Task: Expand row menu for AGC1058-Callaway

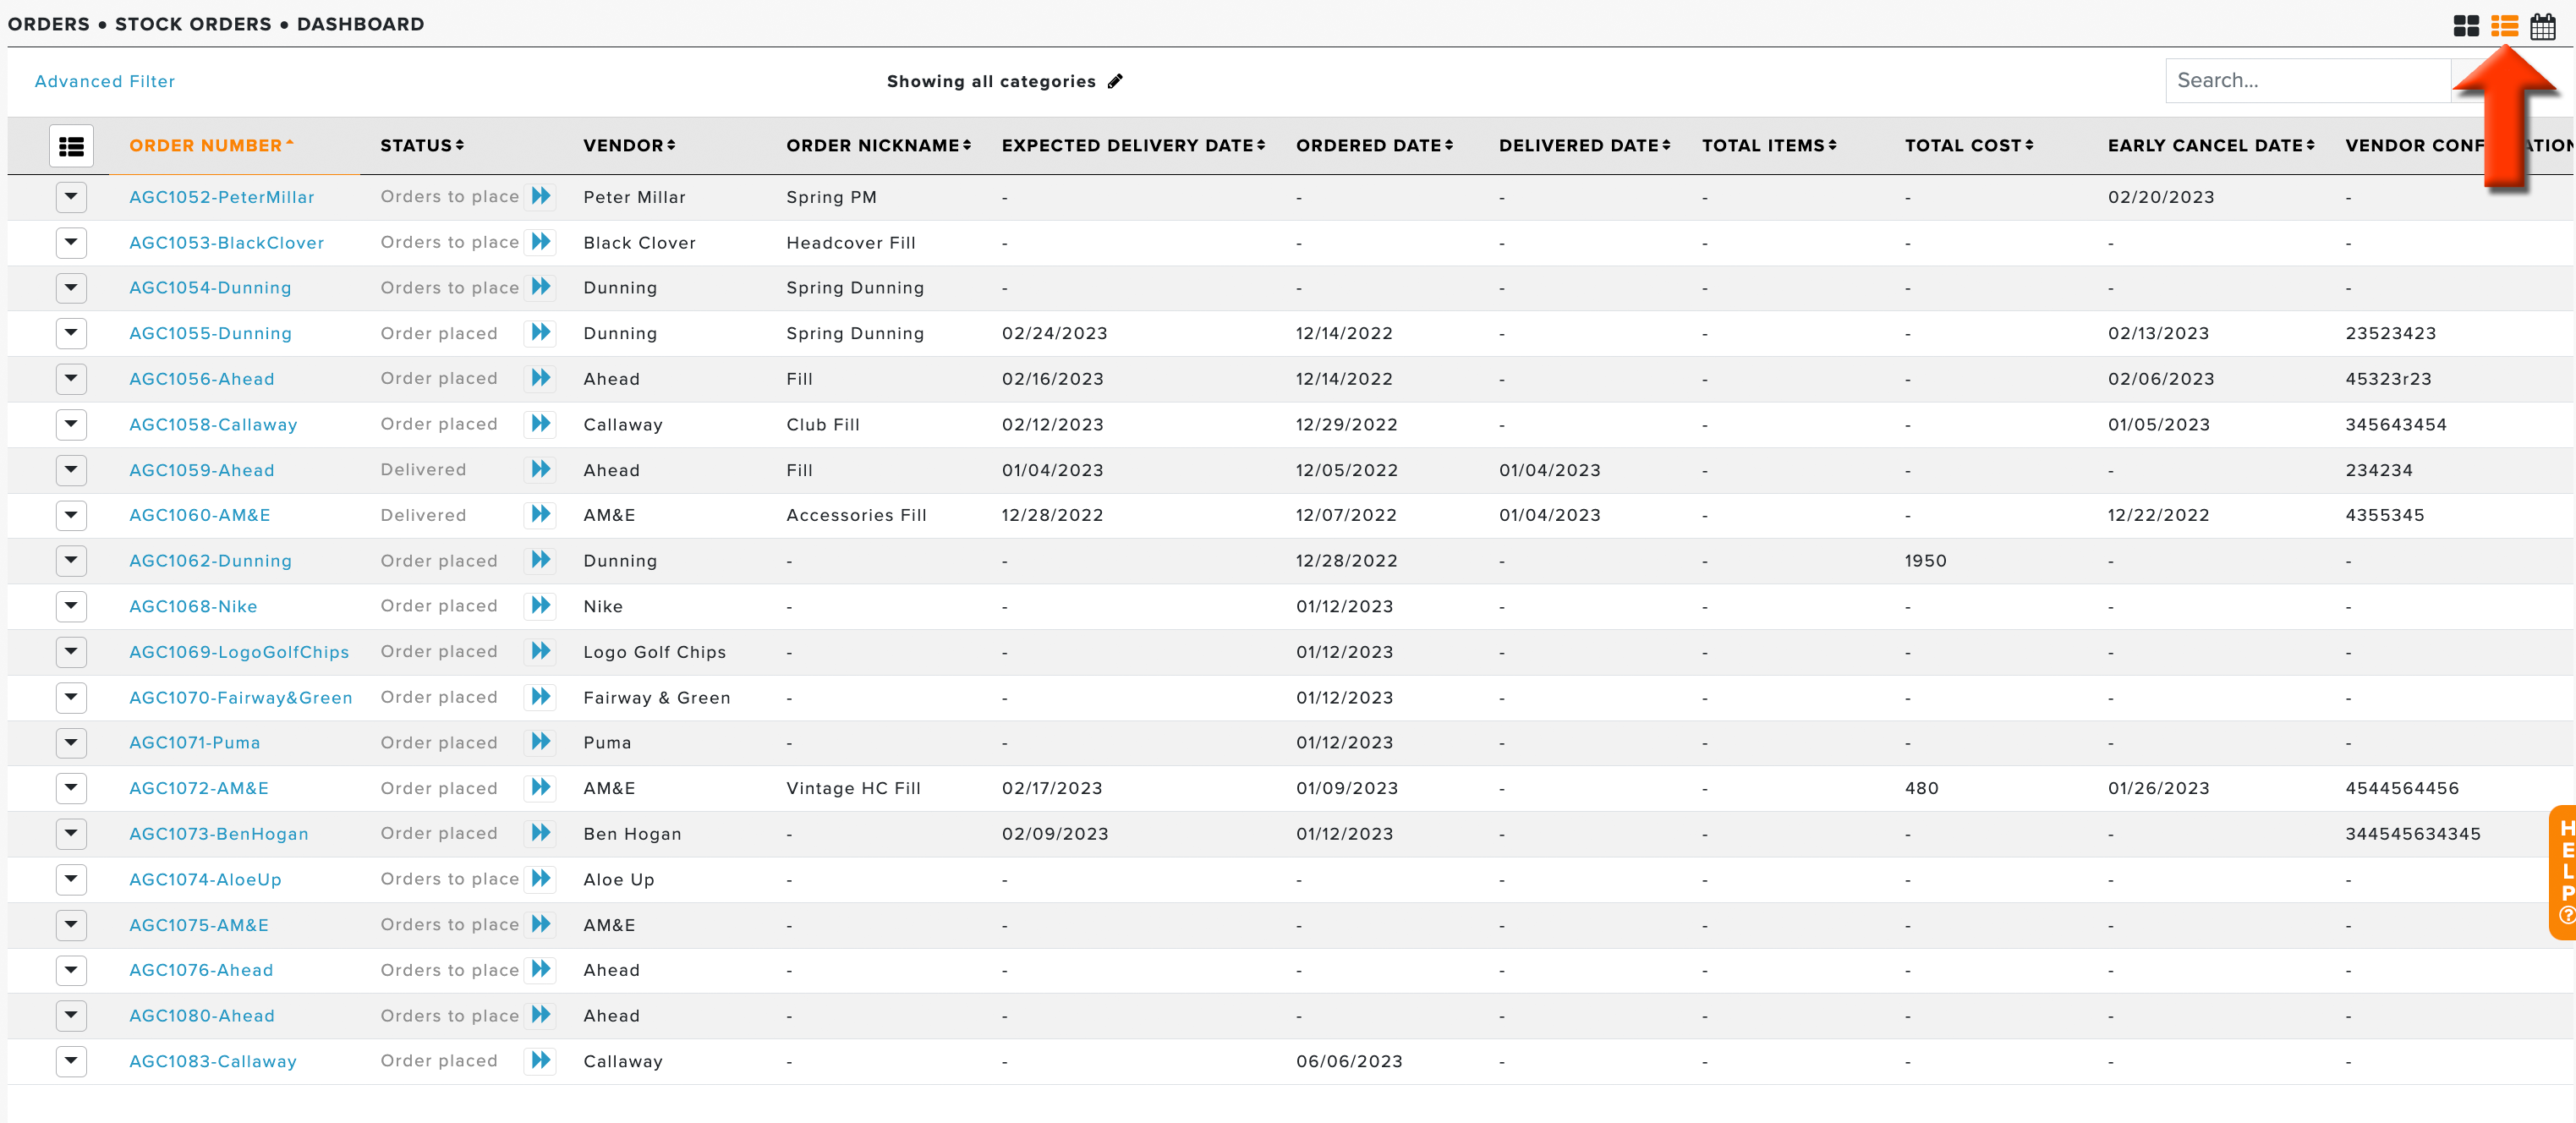Action: [x=71, y=425]
